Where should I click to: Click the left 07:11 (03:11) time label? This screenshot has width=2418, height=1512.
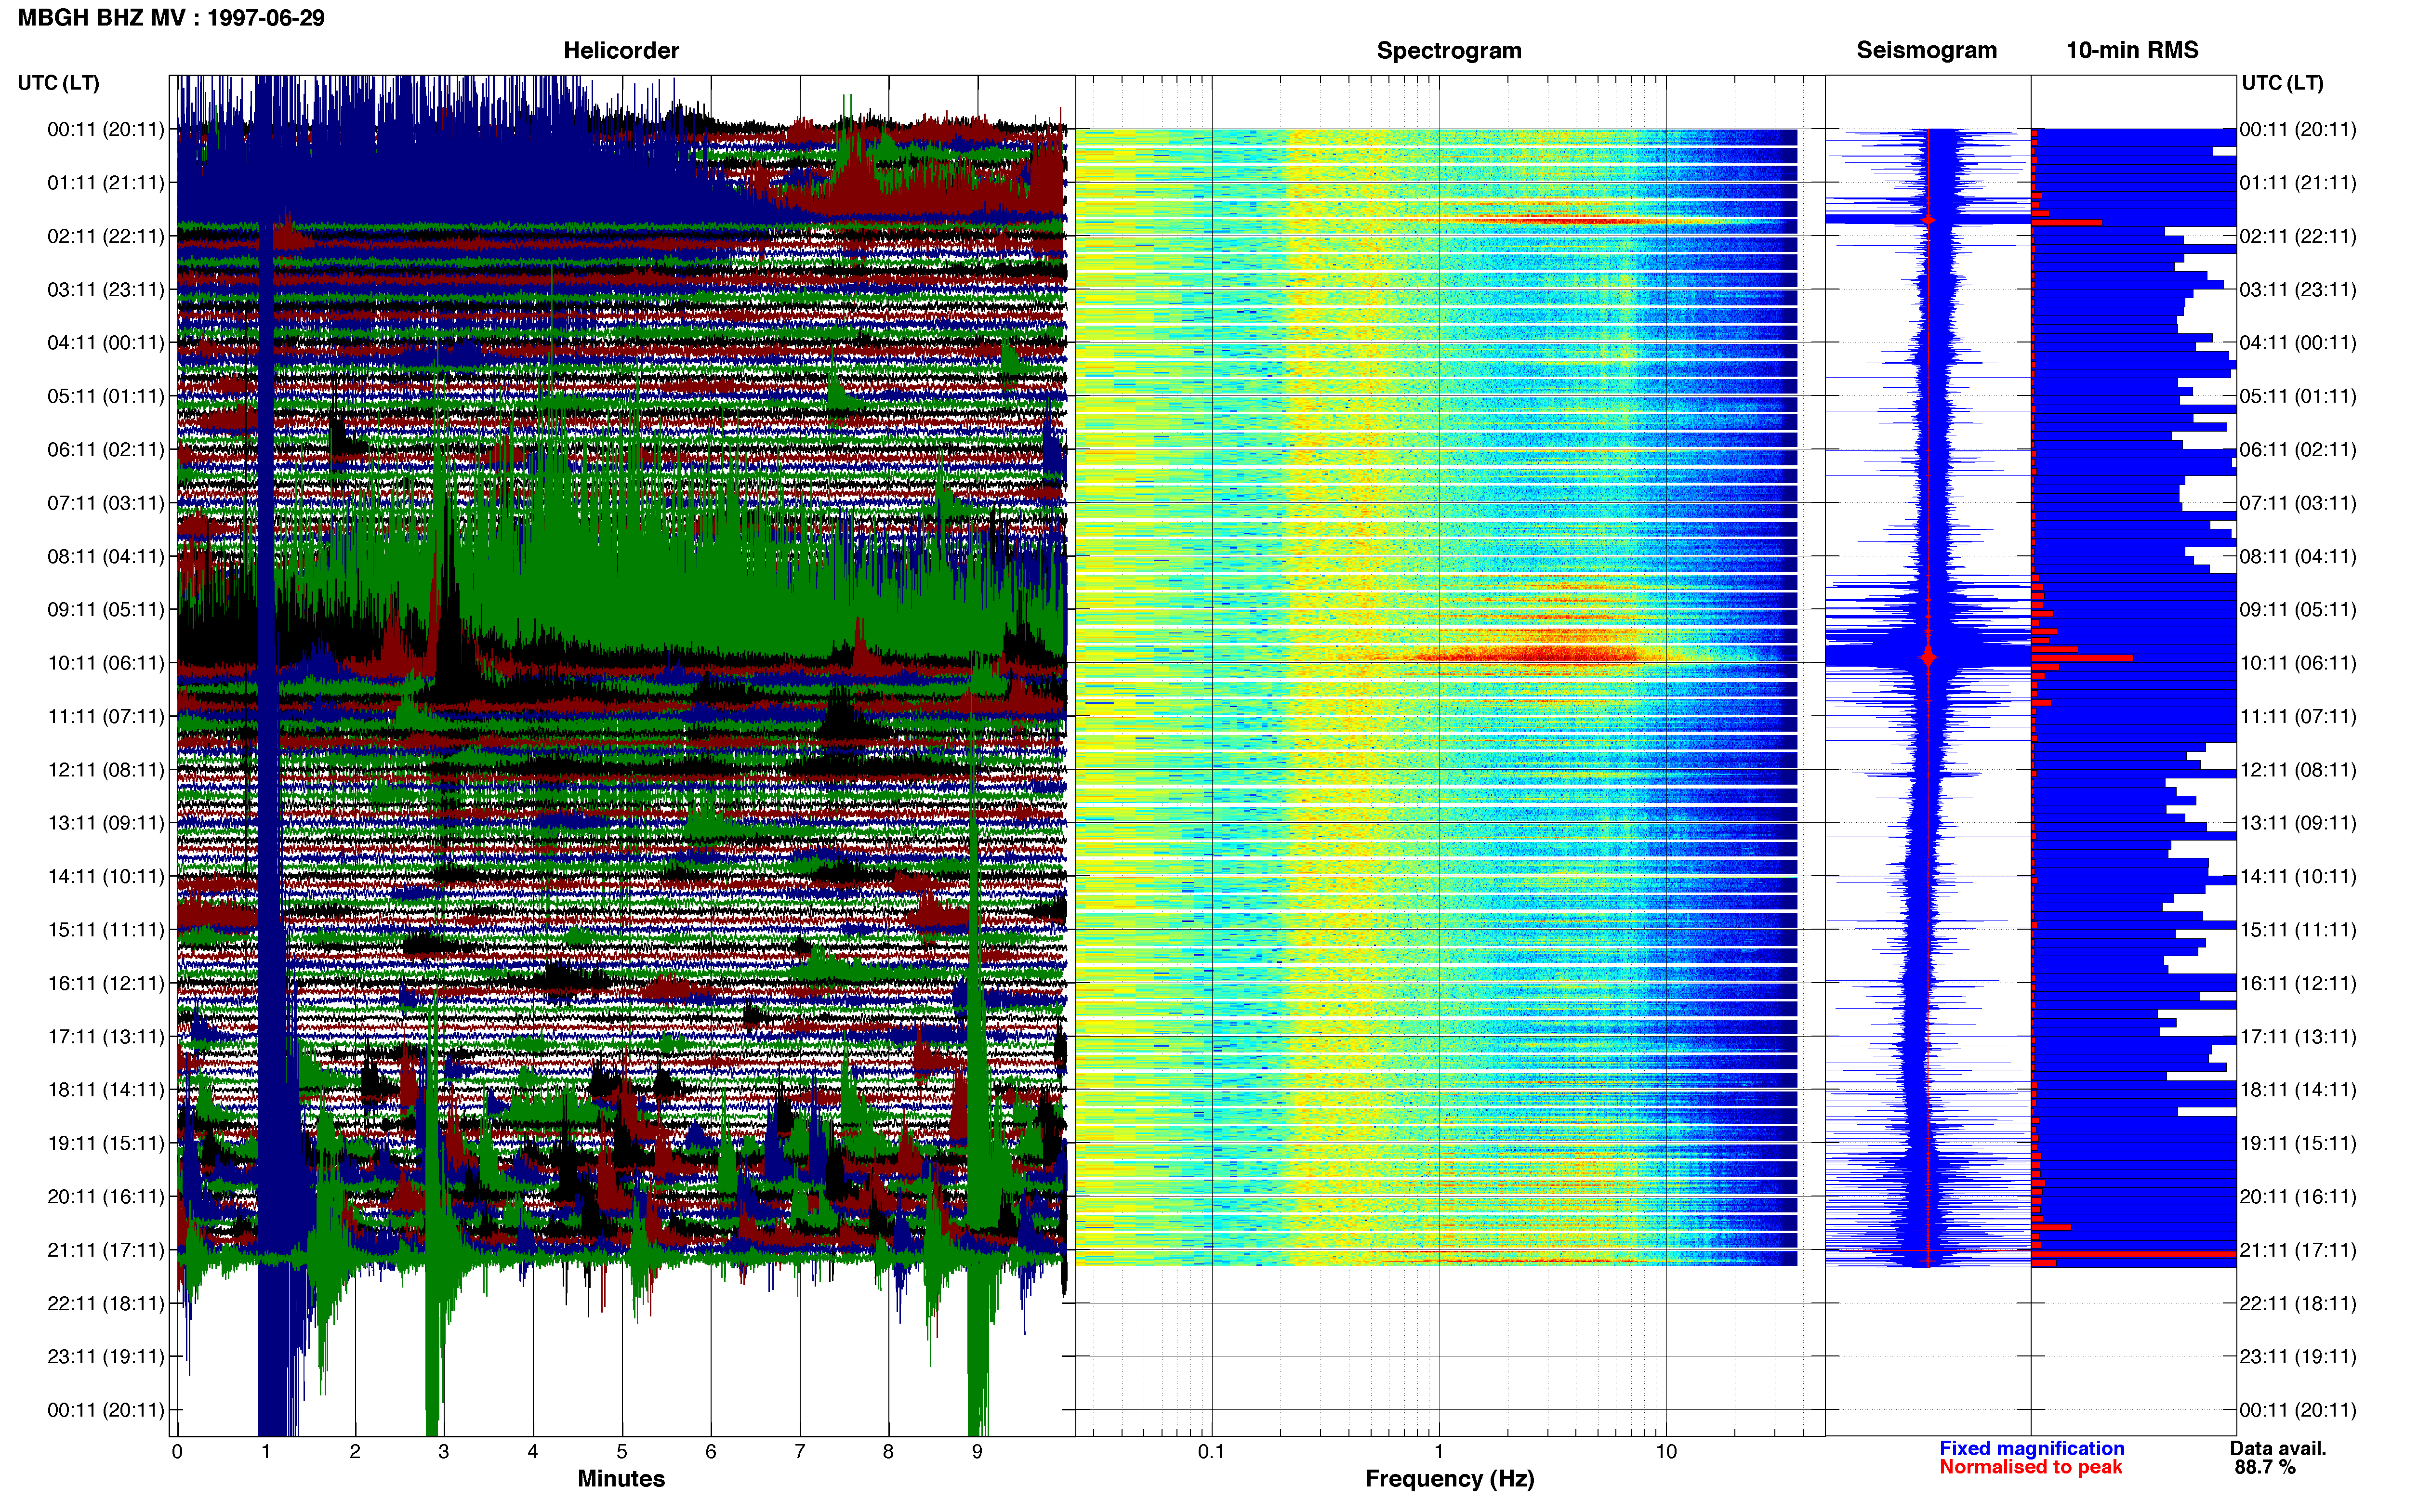(106, 503)
